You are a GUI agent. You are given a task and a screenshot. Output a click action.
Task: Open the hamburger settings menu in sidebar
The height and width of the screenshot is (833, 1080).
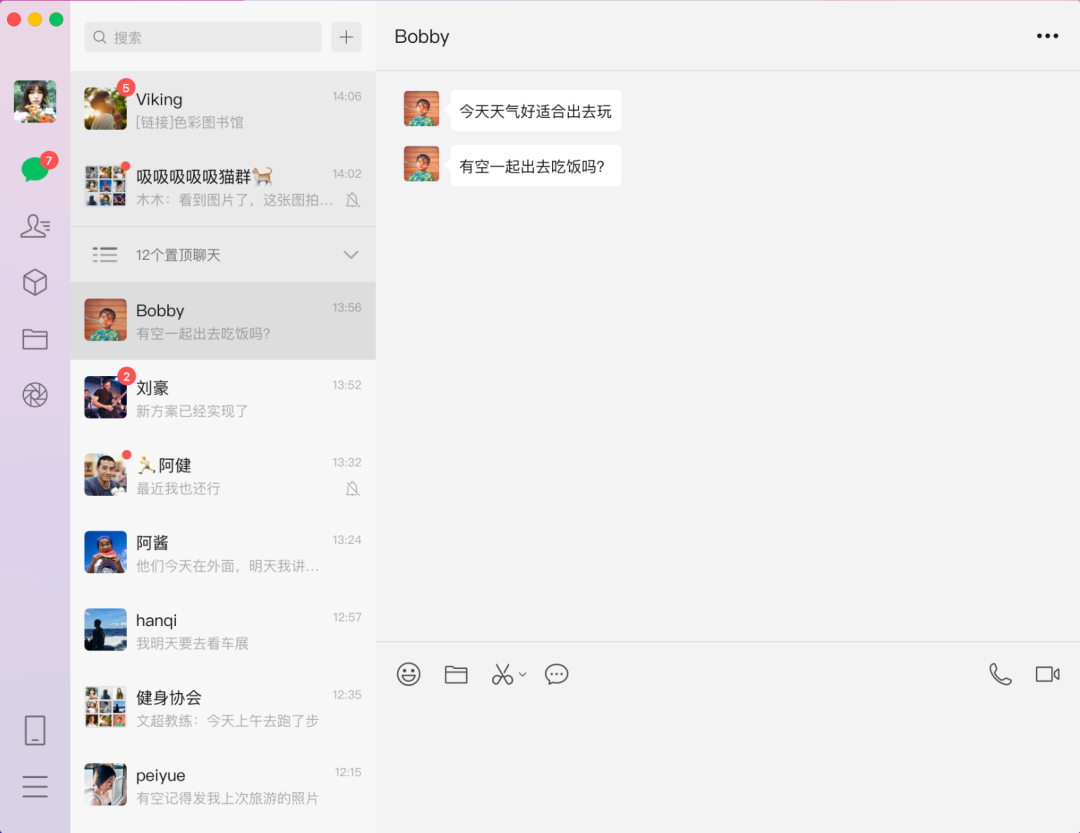[35, 786]
